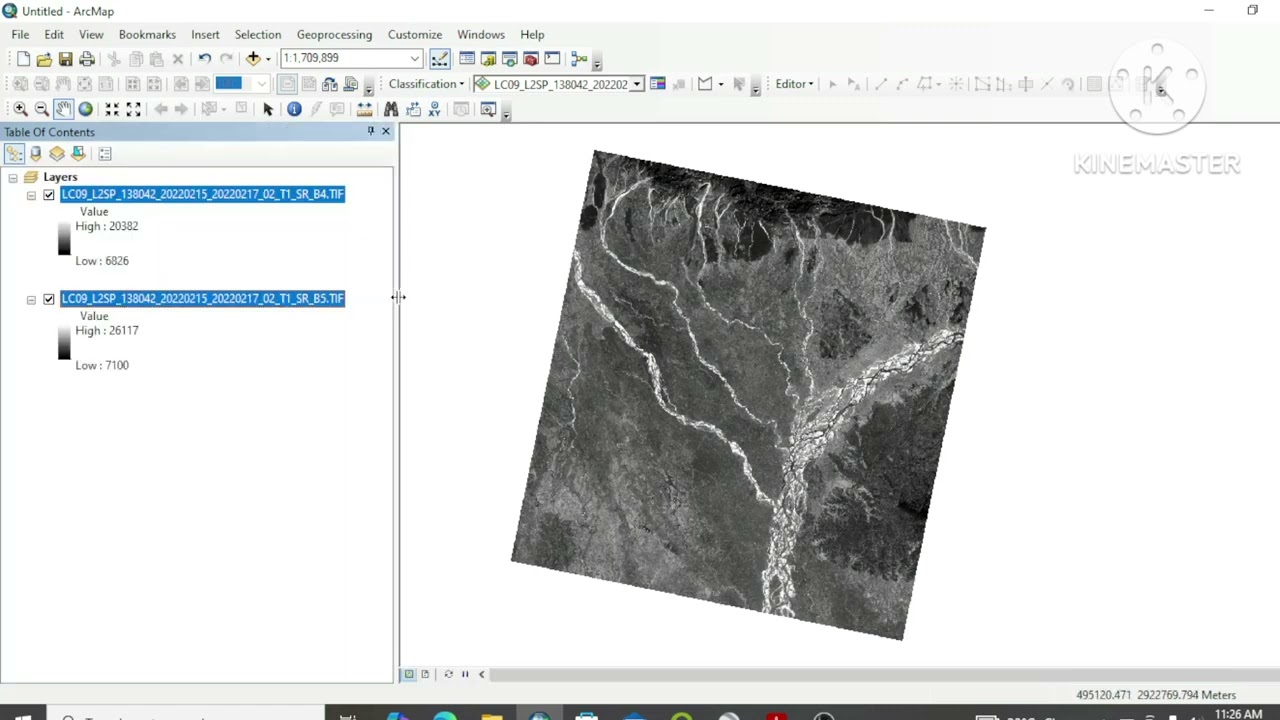Open the Windows menu
The height and width of the screenshot is (720, 1280).
[481, 34]
